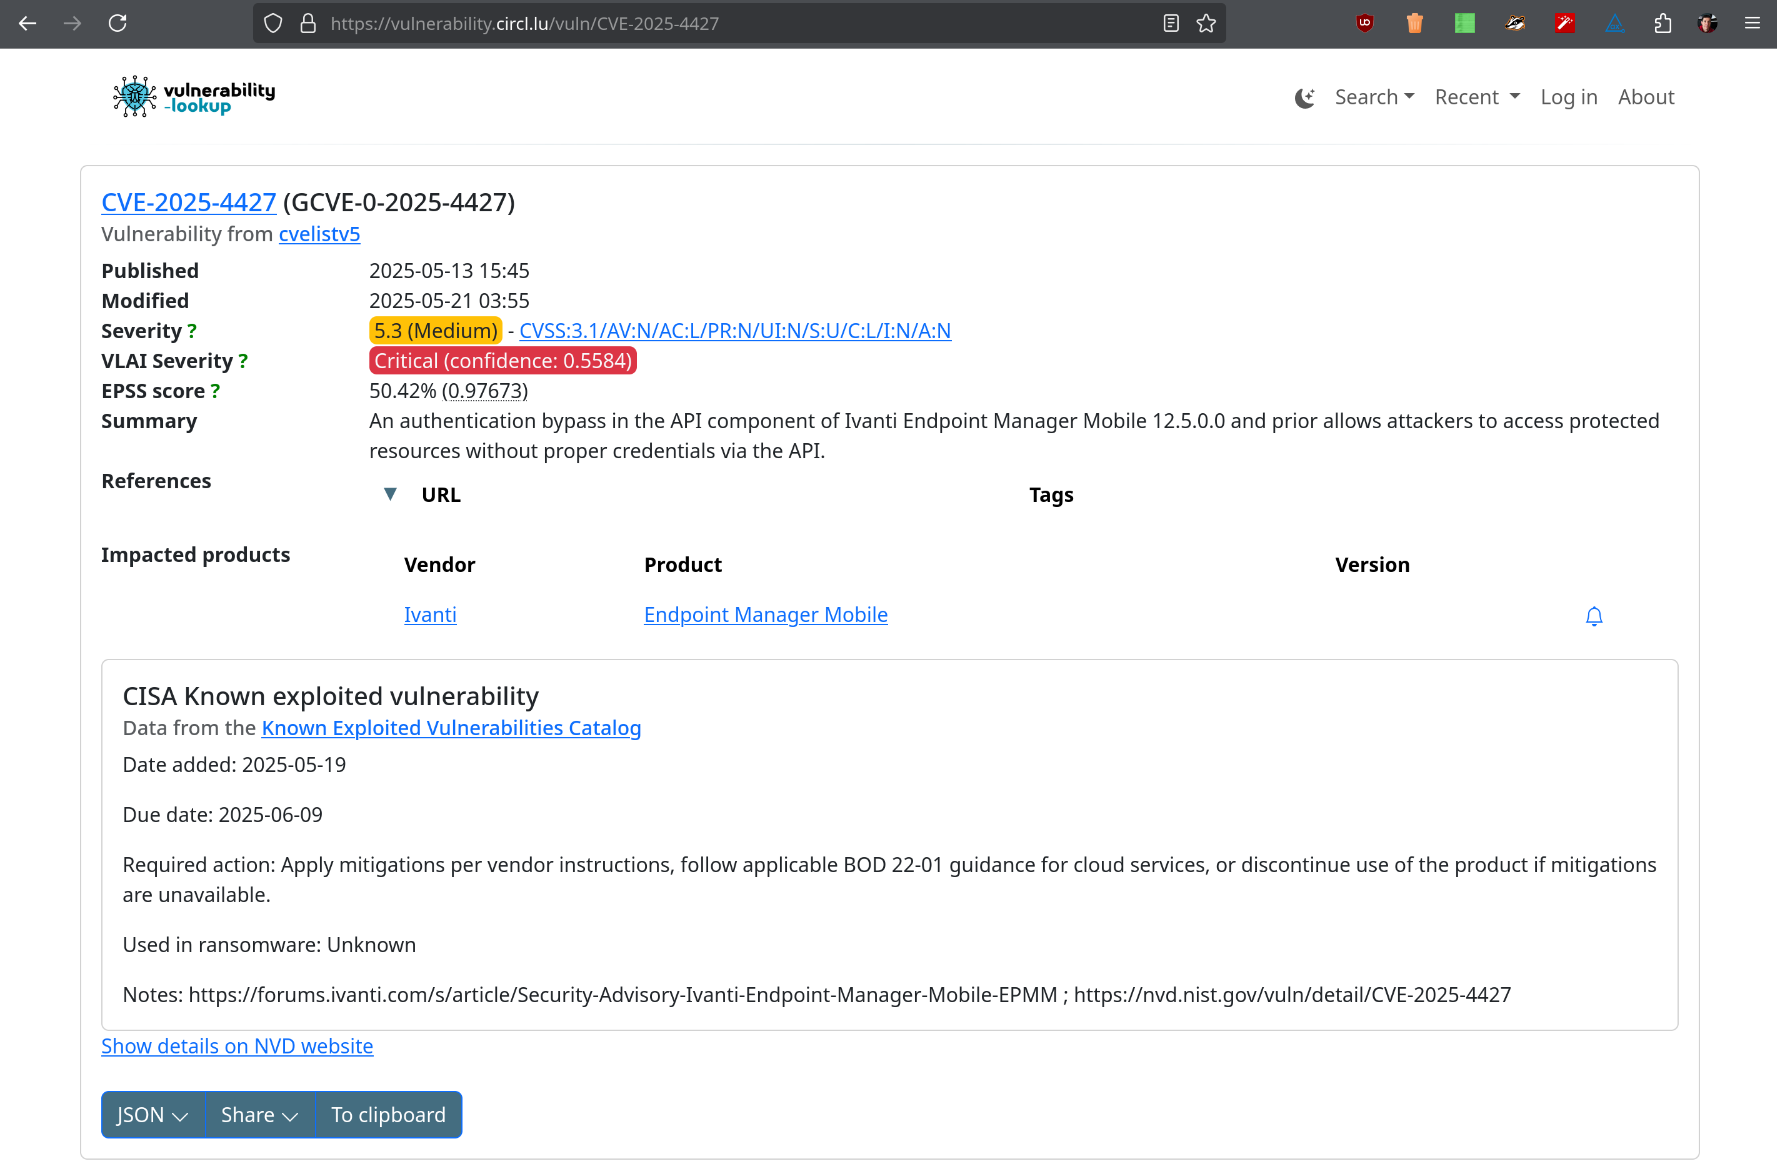The width and height of the screenshot is (1777, 1167).
Task: Toggle reader view in address bar
Action: [1171, 23]
